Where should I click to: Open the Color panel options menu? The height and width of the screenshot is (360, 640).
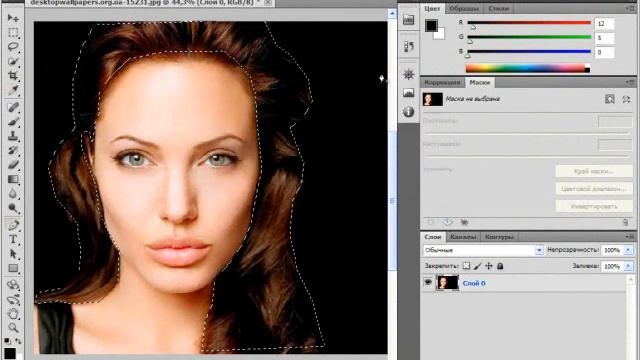click(631, 8)
